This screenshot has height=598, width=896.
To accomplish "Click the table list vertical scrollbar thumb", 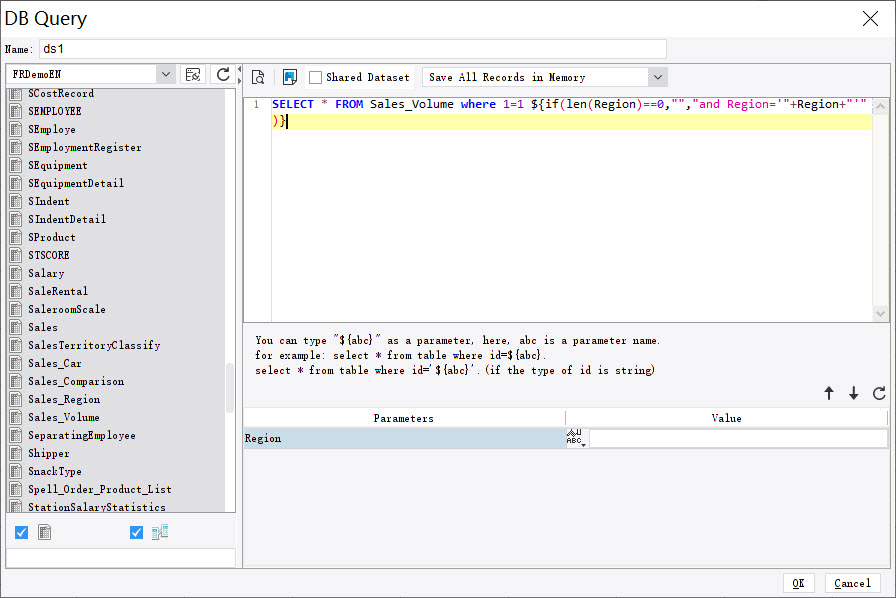I will [x=230, y=388].
